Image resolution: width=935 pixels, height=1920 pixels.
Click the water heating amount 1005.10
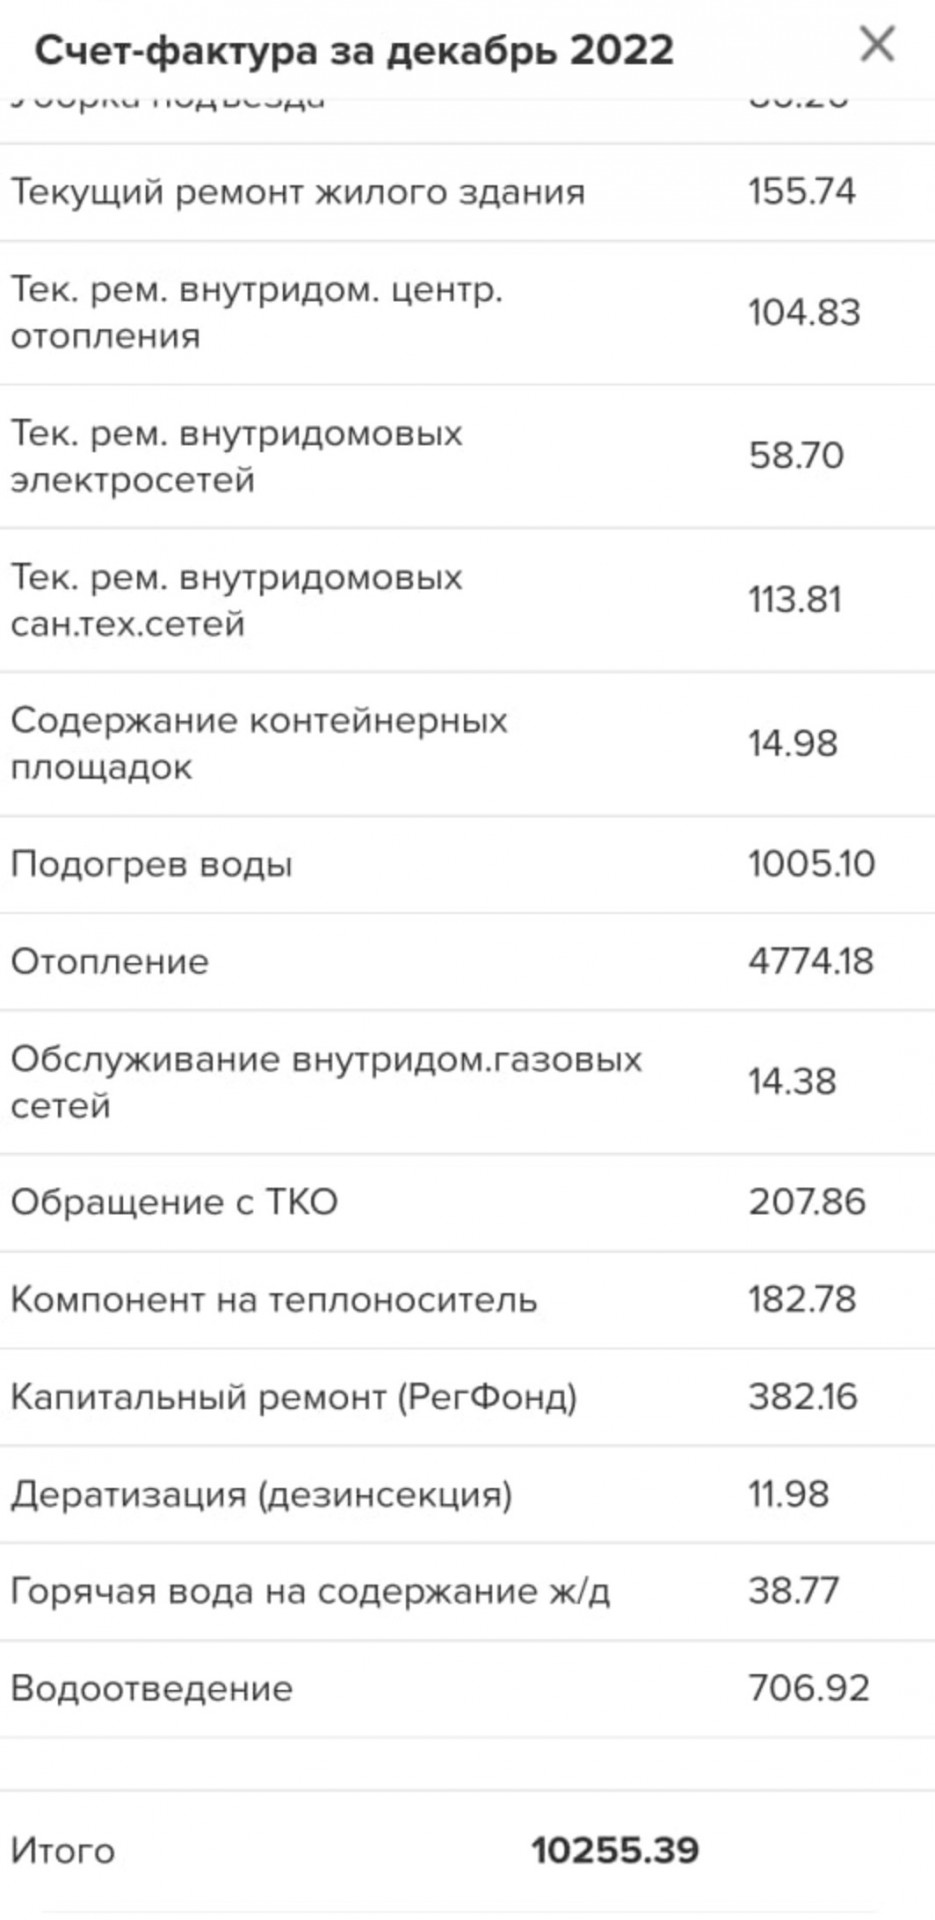pos(812,864)
